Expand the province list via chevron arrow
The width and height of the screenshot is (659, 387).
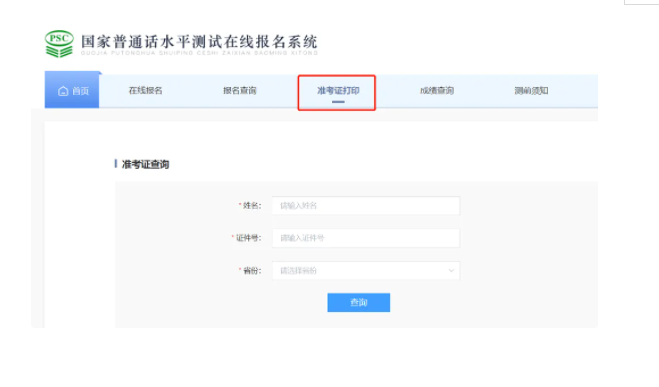[451, 271]
